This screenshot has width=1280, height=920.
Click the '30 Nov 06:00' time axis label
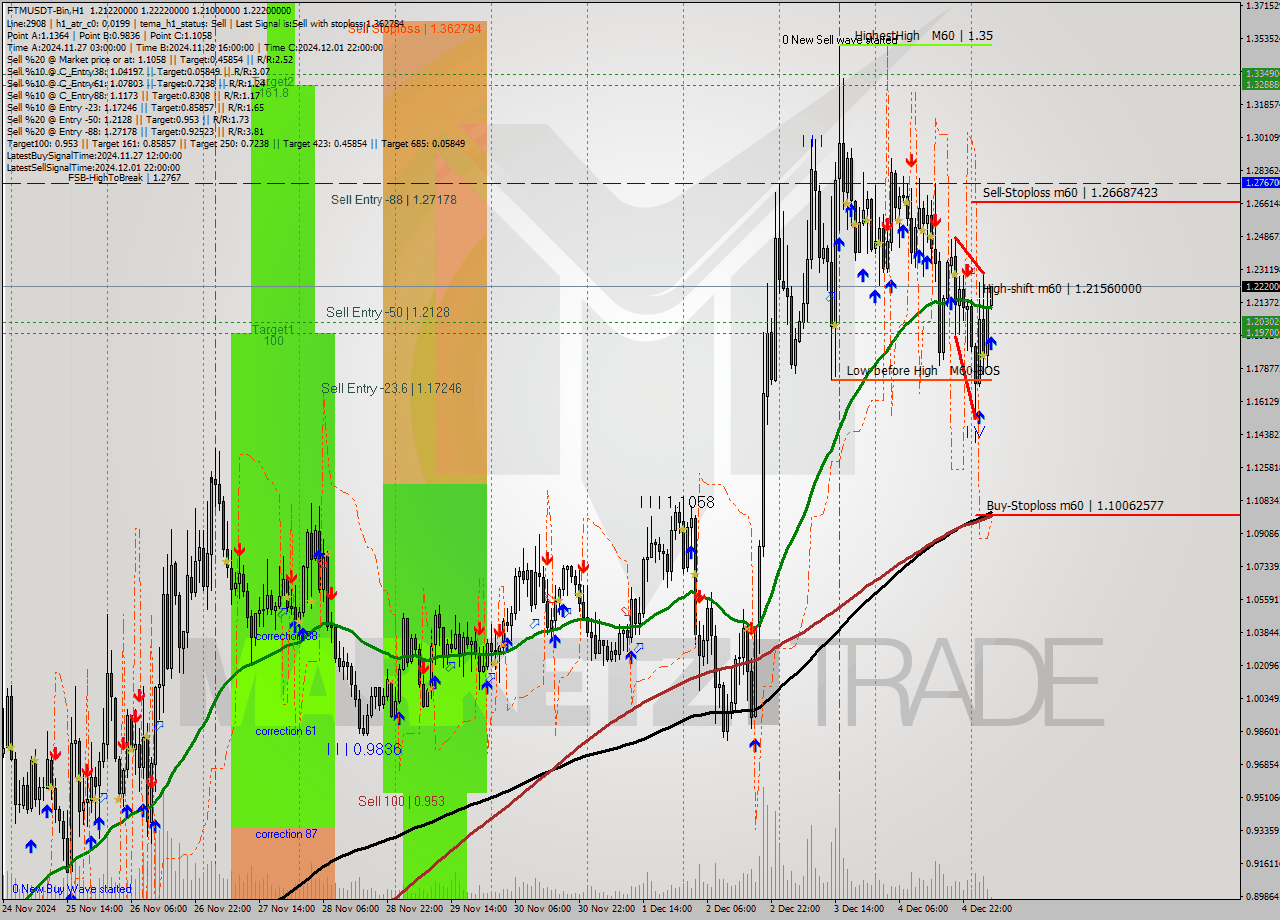(x=543, y=910)
